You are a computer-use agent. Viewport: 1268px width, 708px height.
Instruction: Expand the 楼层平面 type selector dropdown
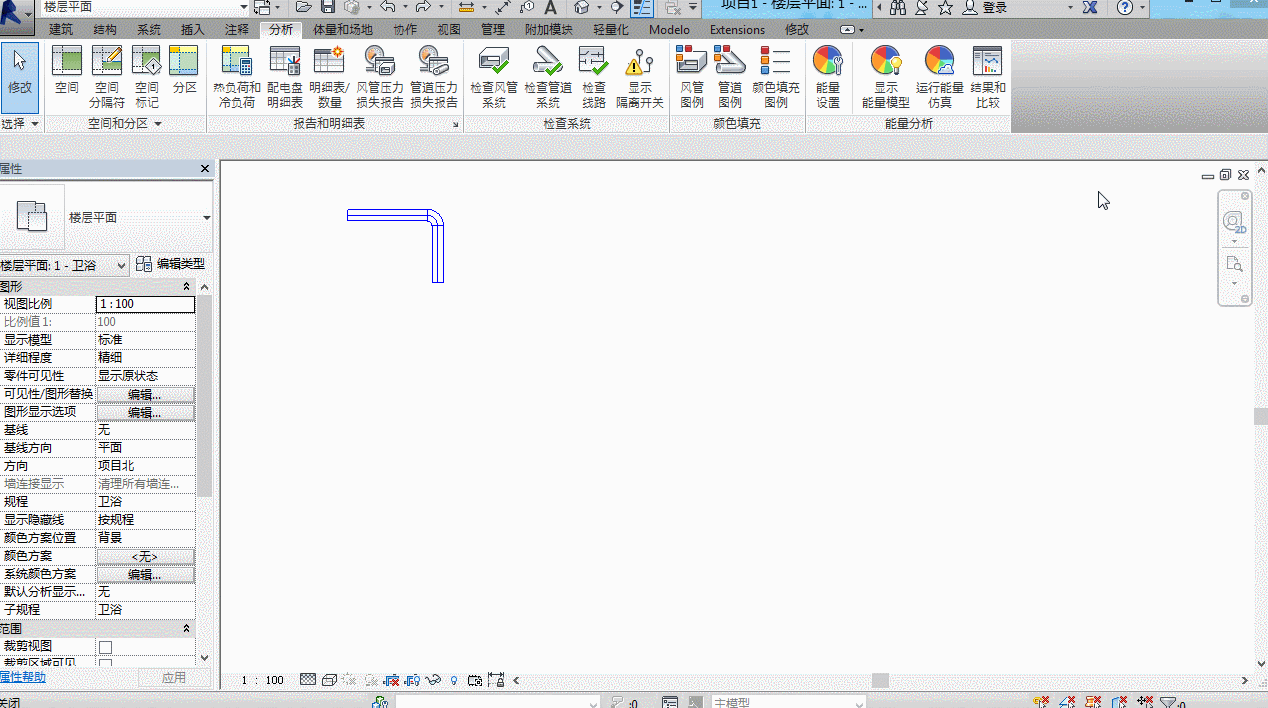[207, 218]
